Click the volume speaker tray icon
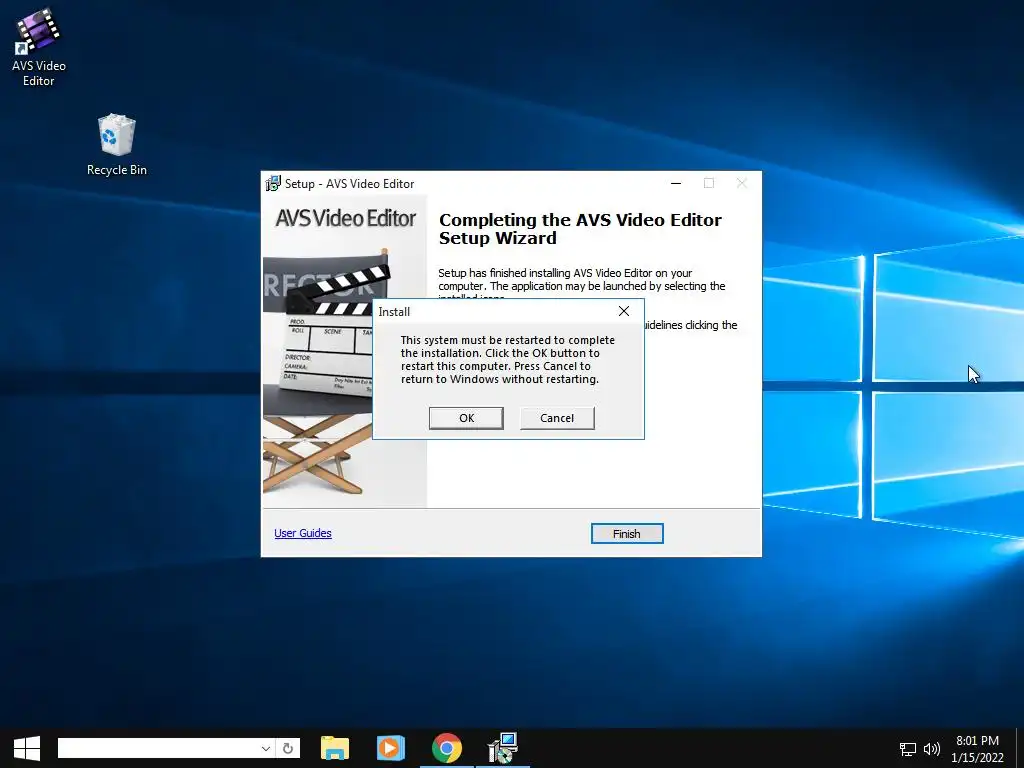The height and width of the screenshot is (768, 1024). [x=932, y=749]
